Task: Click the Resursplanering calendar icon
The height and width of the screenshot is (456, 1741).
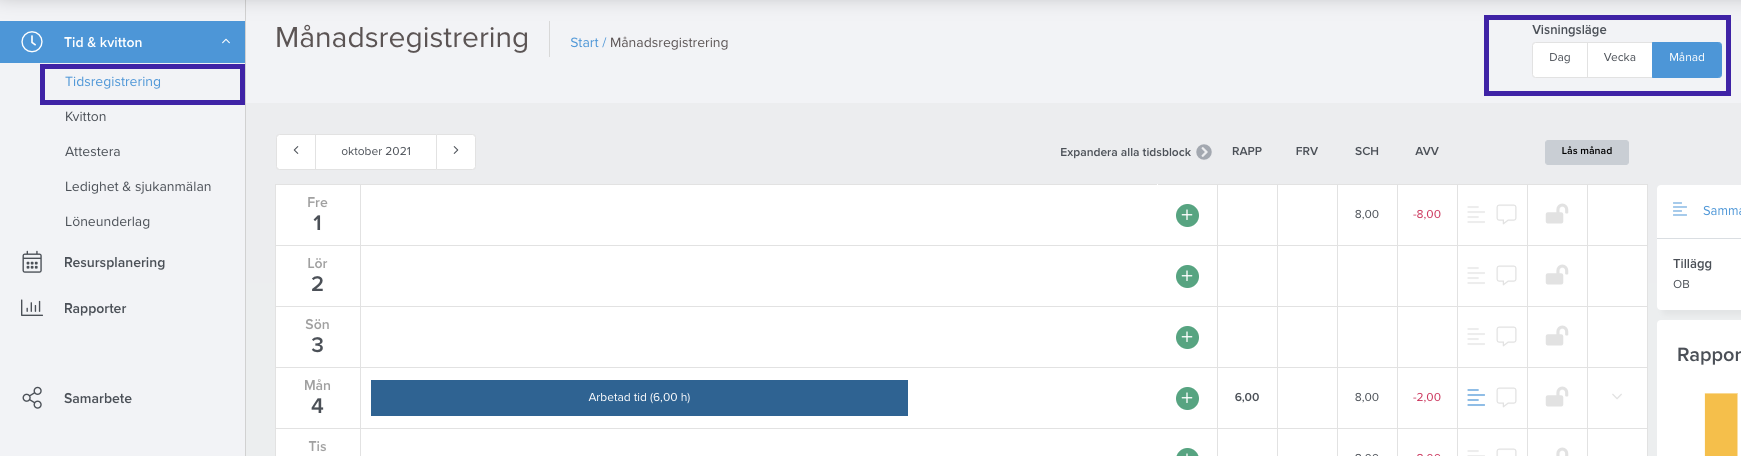Action: click(32, 262)
